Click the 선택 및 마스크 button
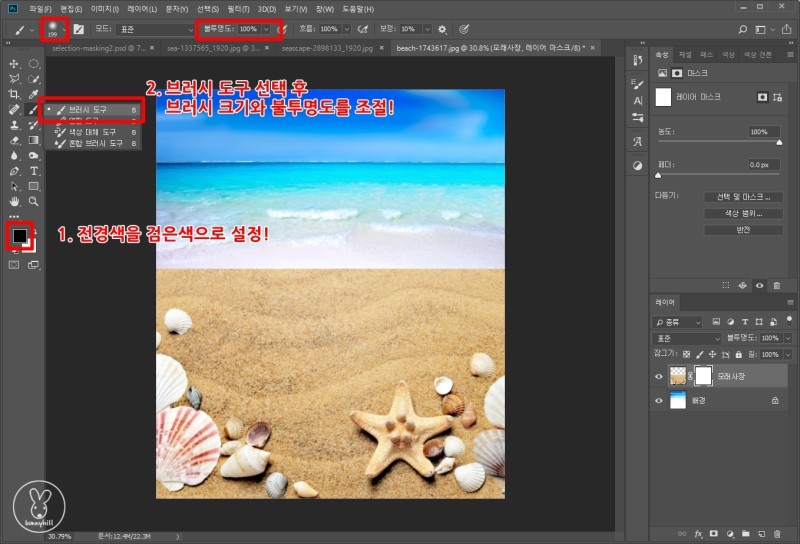 (742, 197)
